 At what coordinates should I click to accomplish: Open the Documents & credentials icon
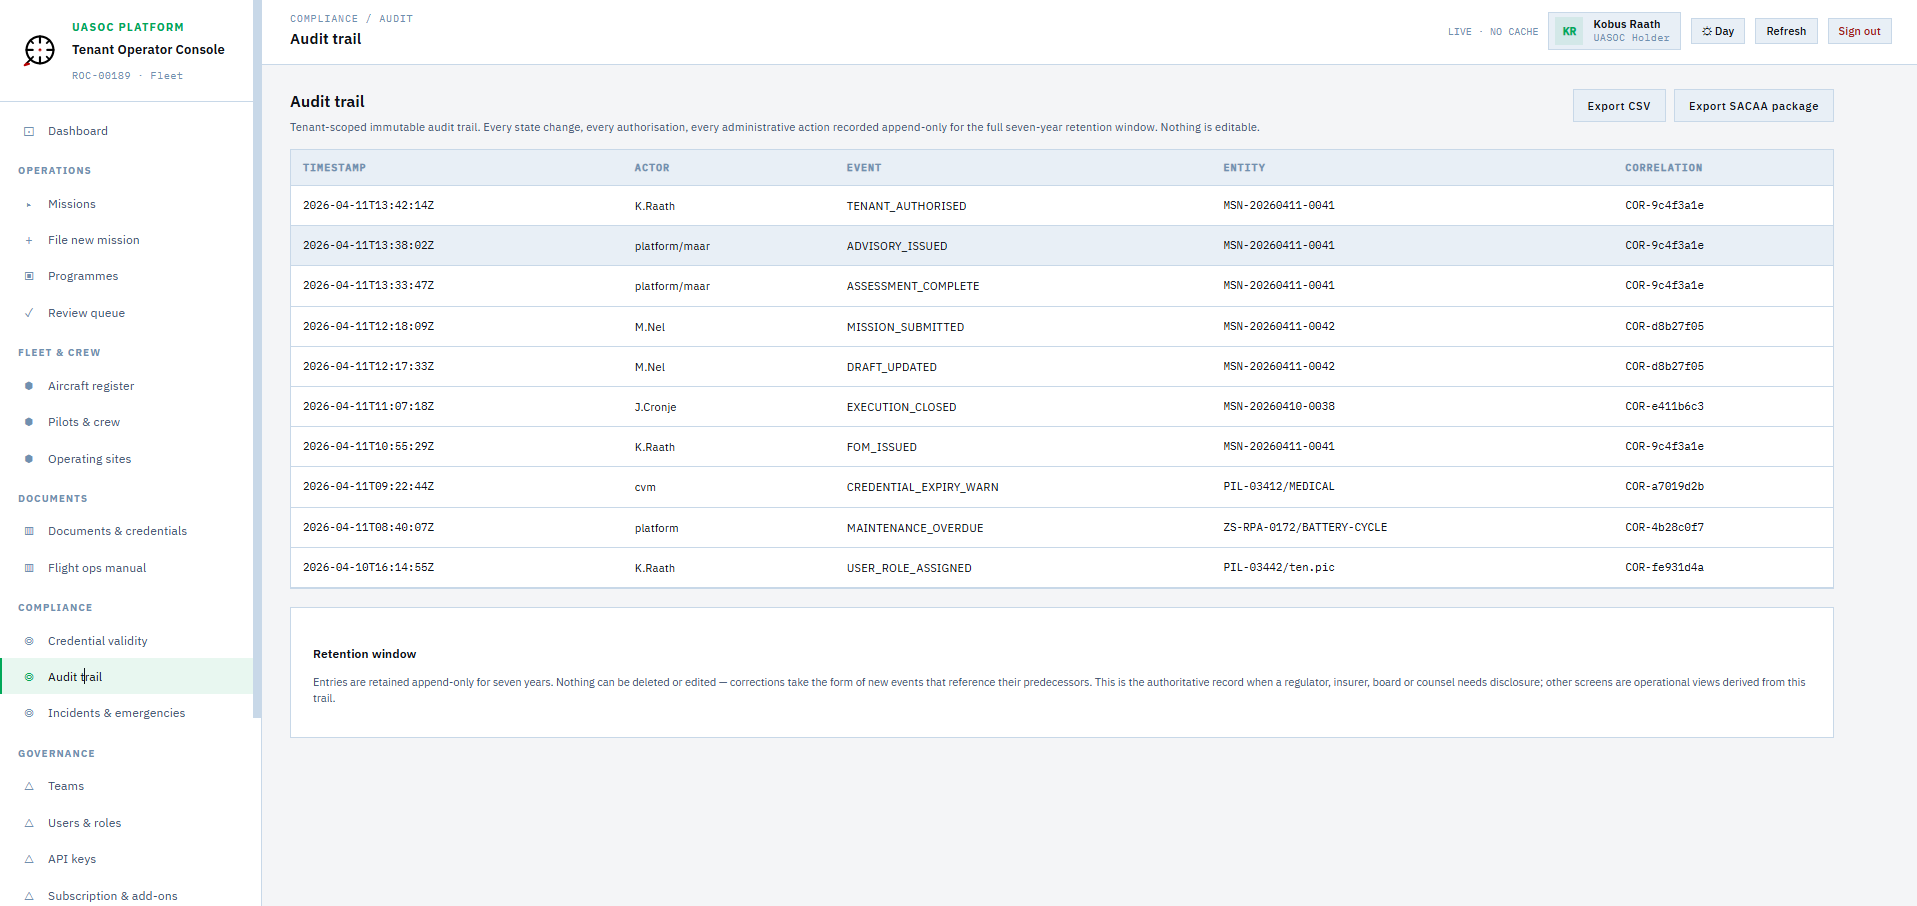click(x=28, y=531)
